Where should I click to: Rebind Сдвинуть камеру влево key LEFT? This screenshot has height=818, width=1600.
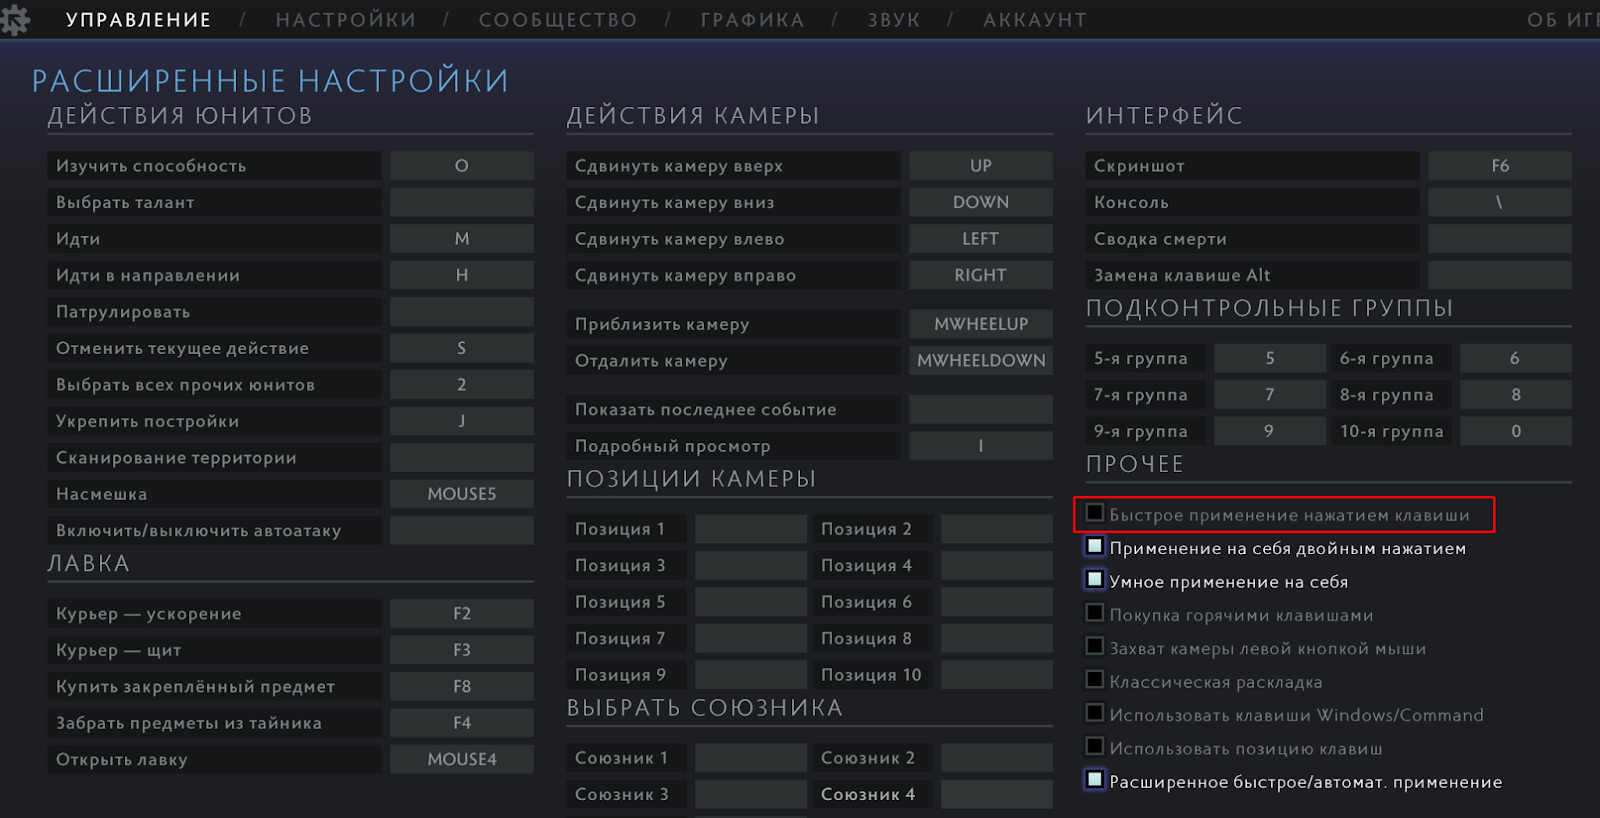pos(981,239)
